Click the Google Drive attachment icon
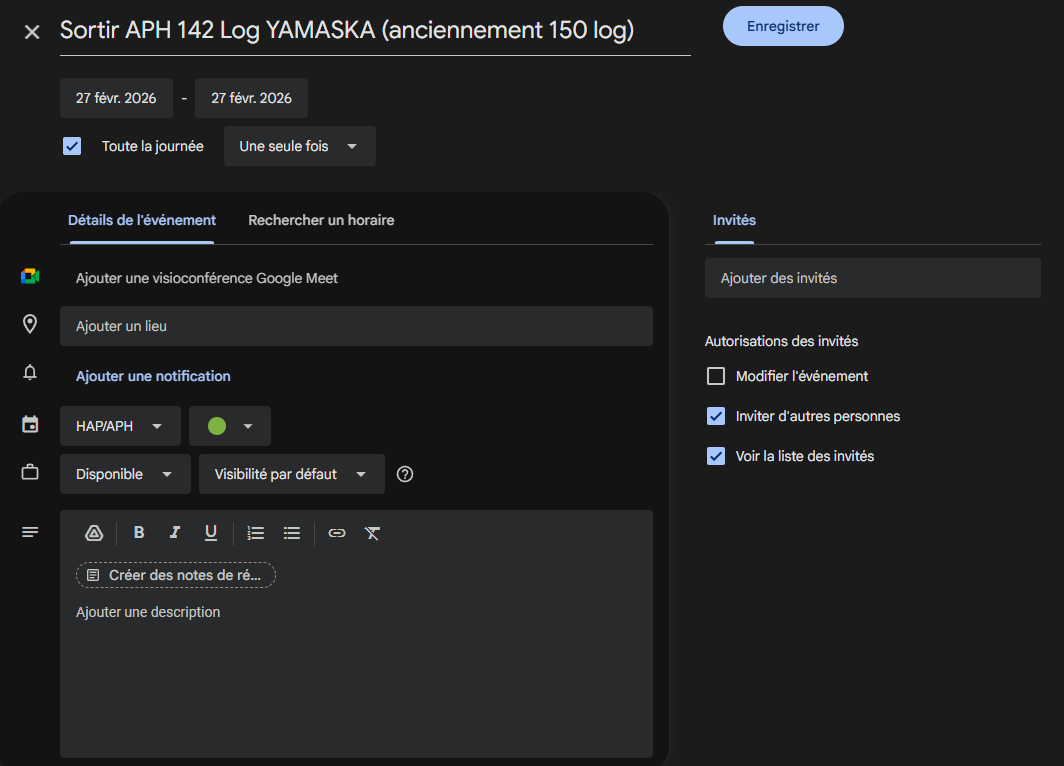This screenshot has height=766, width=1064. click(94, 533)
